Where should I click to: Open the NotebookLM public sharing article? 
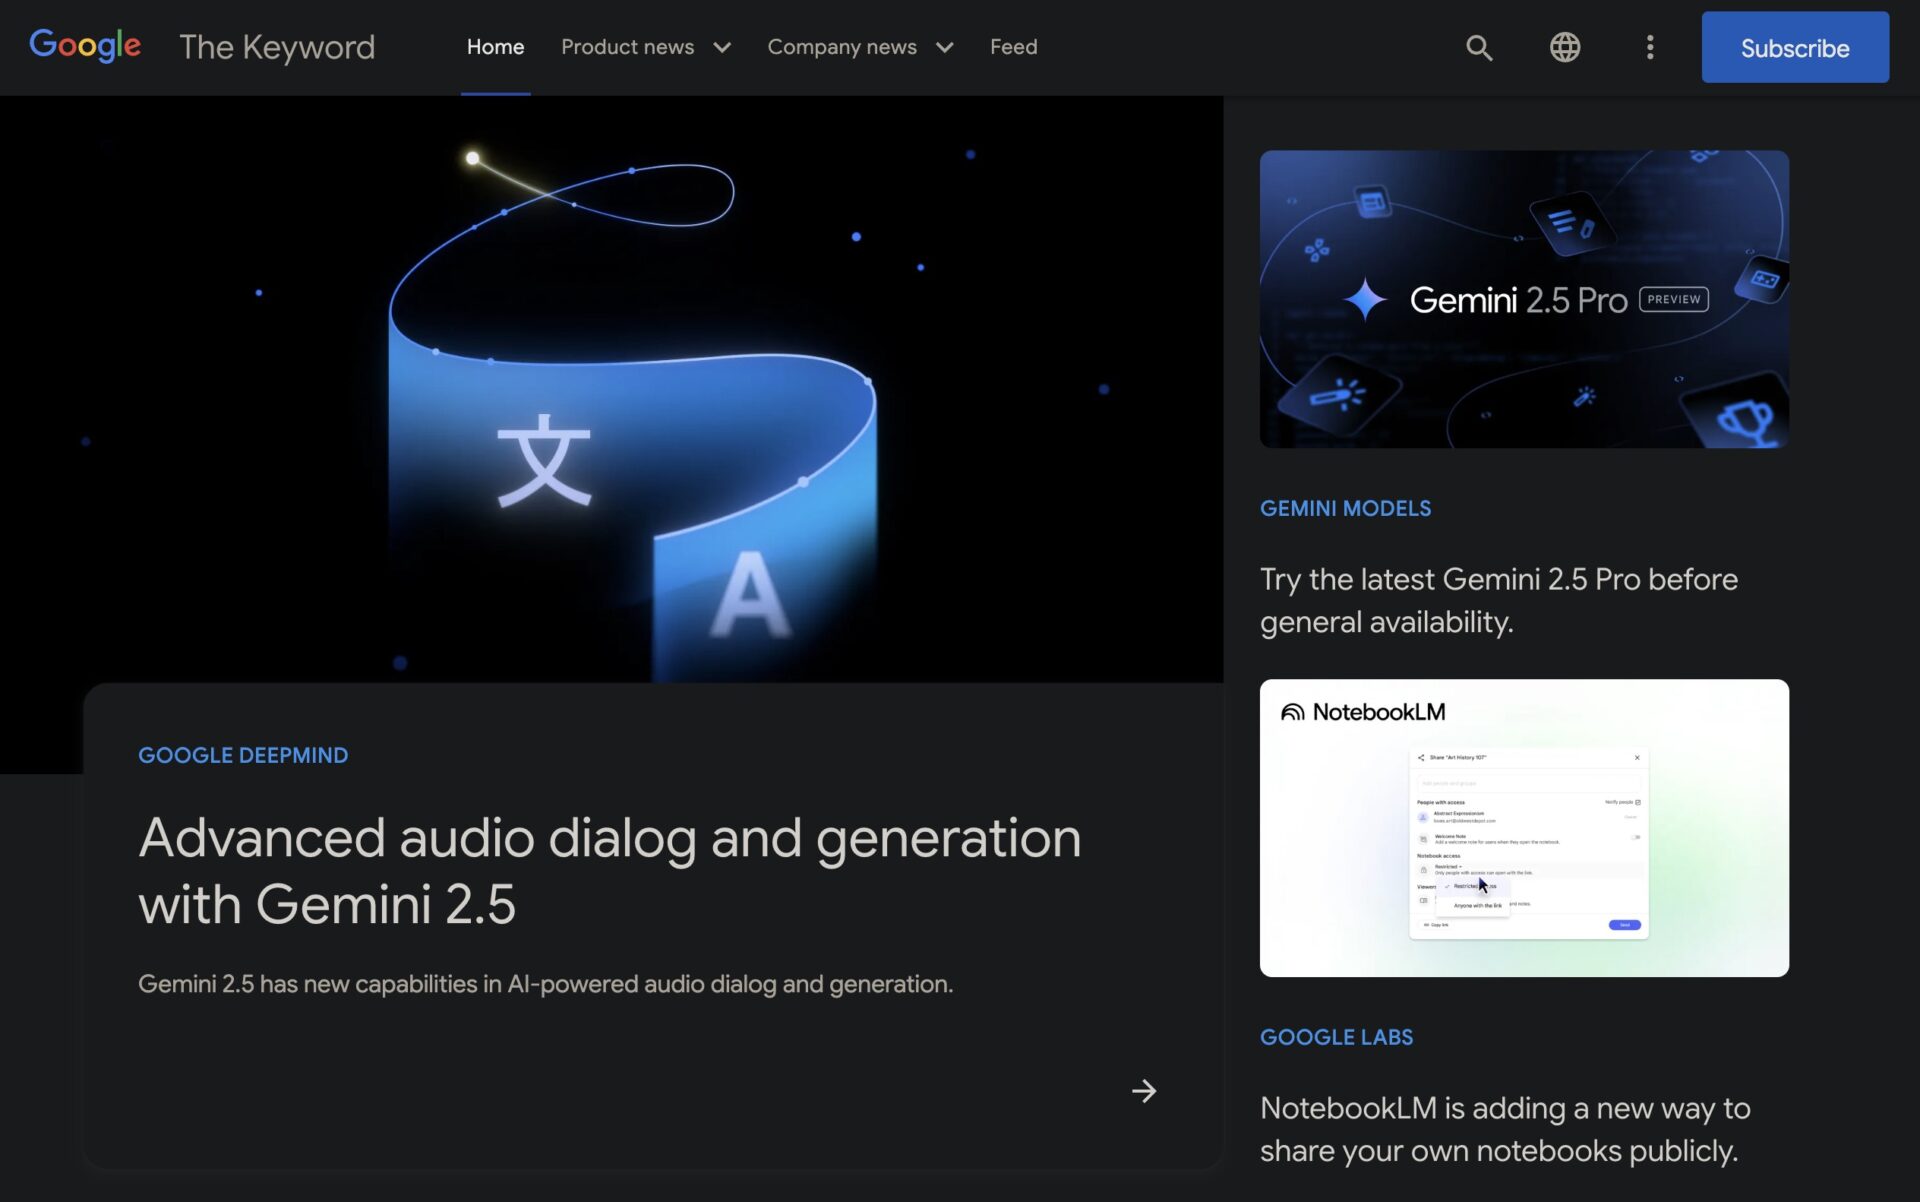[x=1505, y=1129]
